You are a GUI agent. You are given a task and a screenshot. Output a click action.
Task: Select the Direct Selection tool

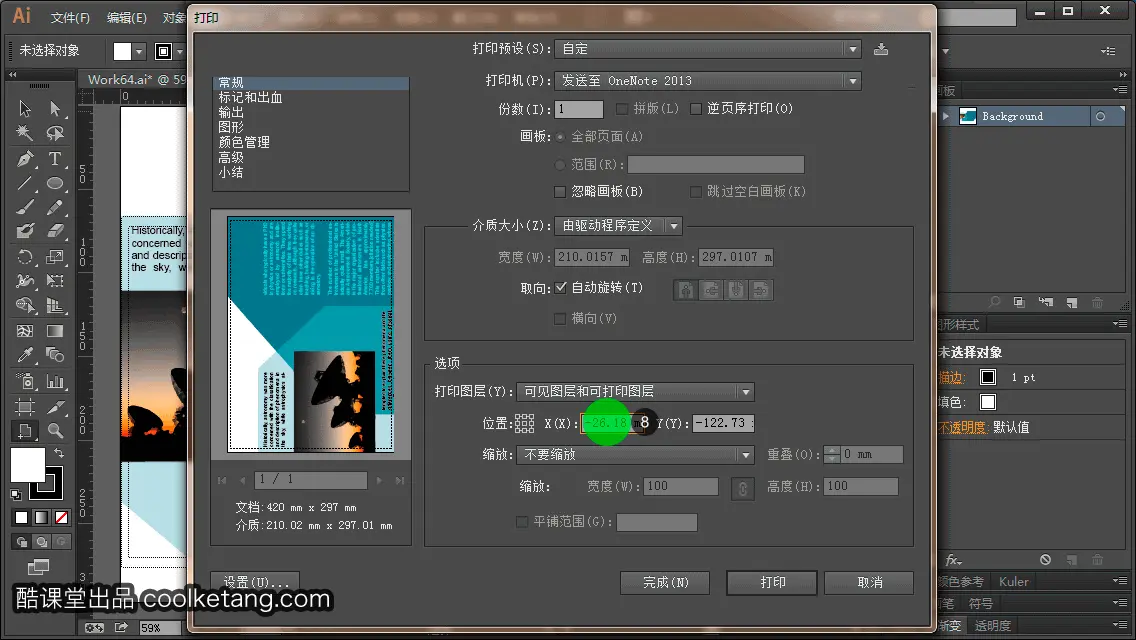(x=55, y=109)
